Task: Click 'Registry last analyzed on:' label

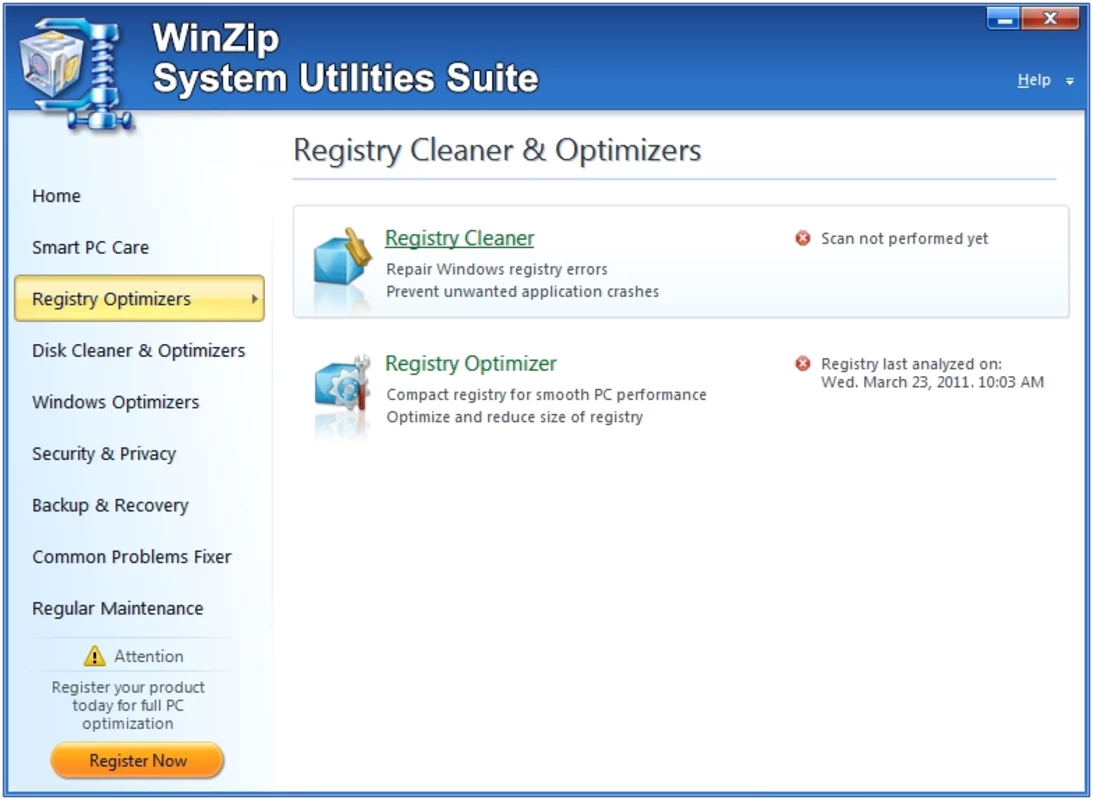Action: [x=911, y=364]
